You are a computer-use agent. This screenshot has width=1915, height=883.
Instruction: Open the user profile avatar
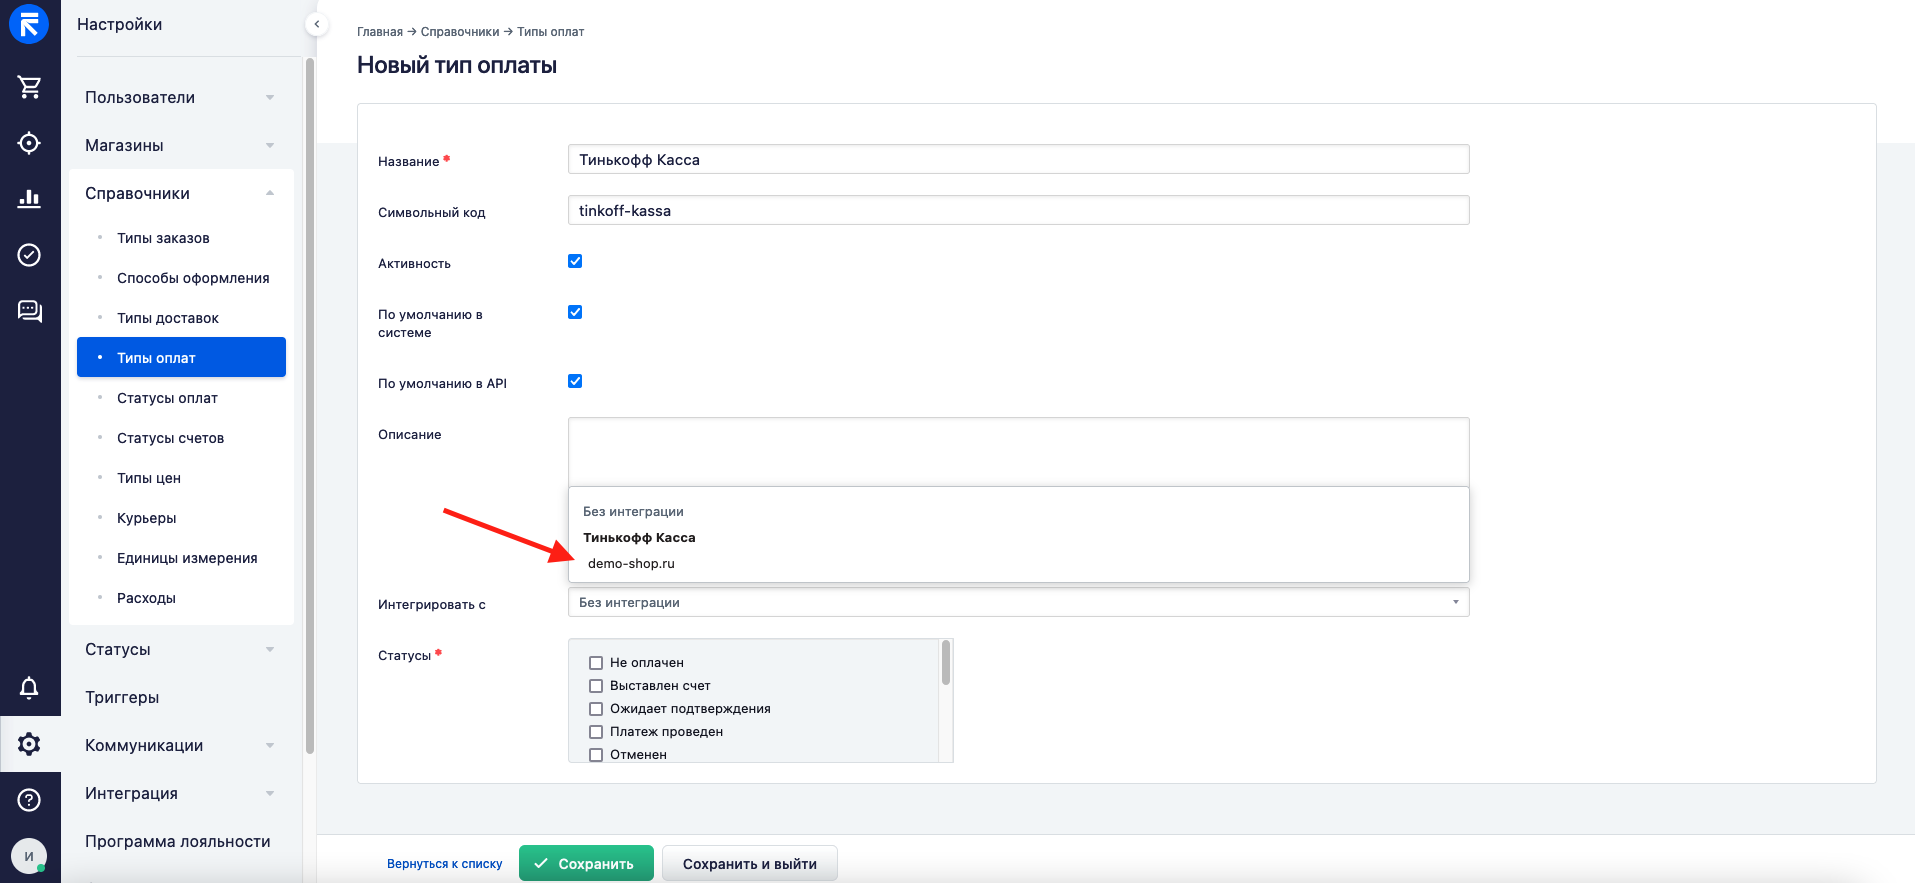click(29, 856)
